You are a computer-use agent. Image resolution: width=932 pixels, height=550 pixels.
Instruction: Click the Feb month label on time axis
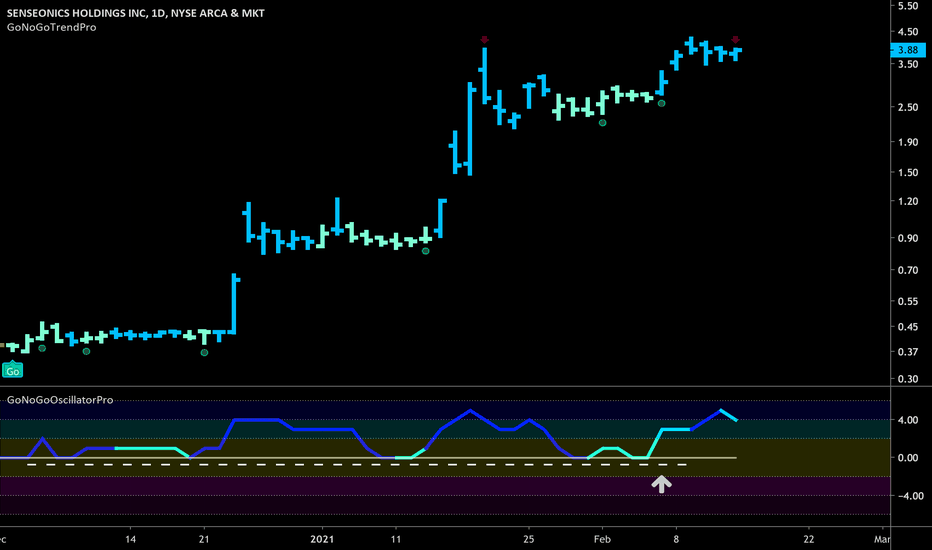tap(602, 539)
